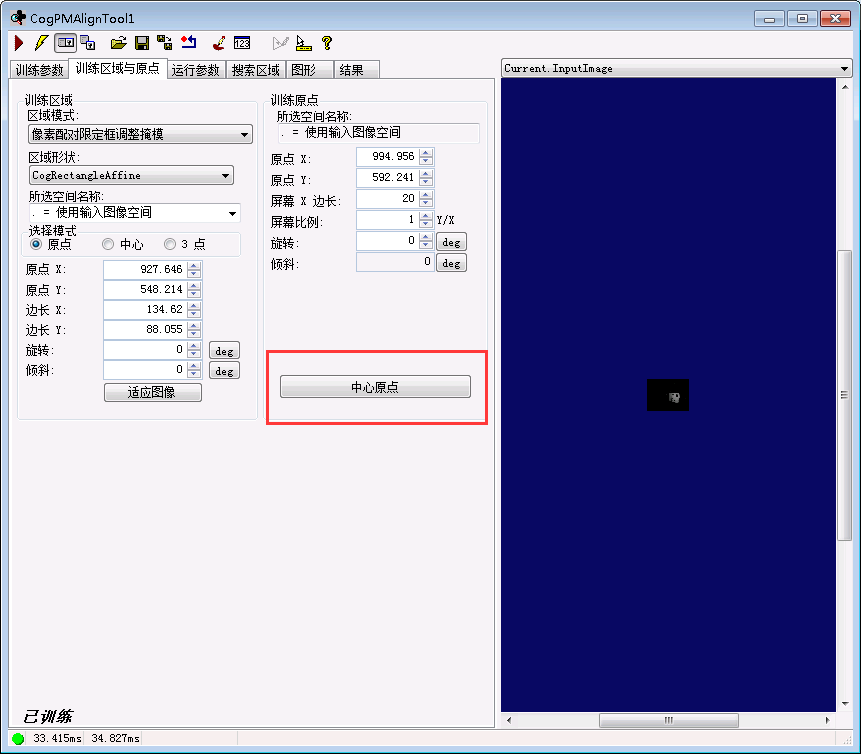This screenshot has height=754, width=861.
Task: Click the red train pencil icon
Action: click(218, 42)
